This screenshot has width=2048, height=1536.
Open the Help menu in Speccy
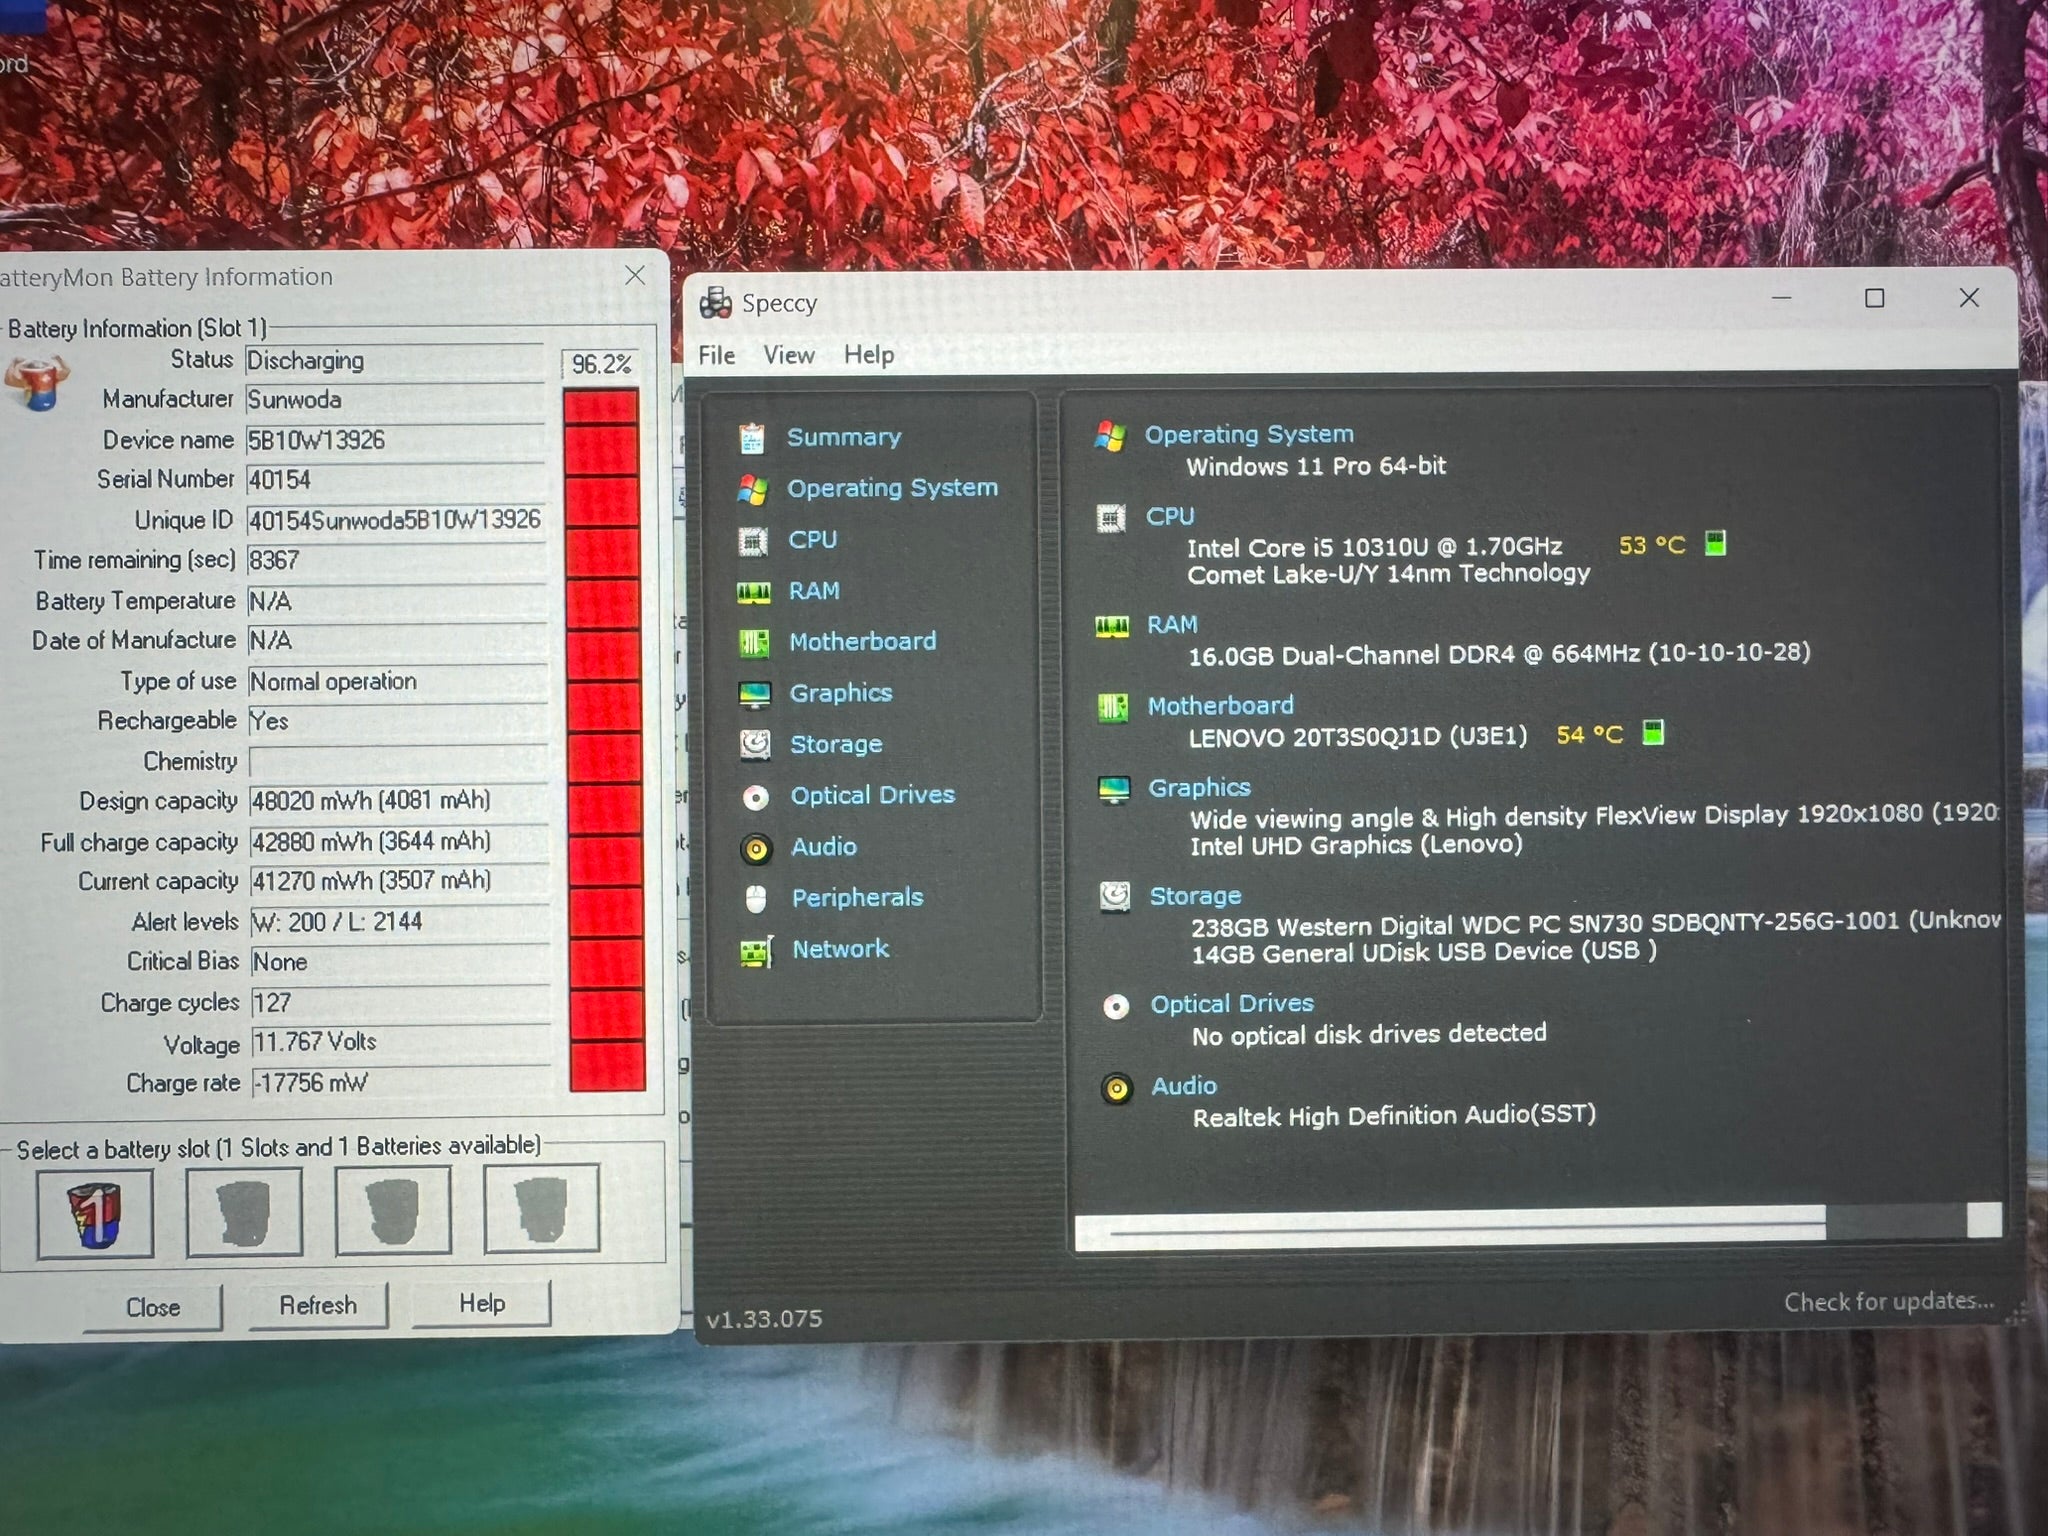pyautogui.click(x=869, y=355)
